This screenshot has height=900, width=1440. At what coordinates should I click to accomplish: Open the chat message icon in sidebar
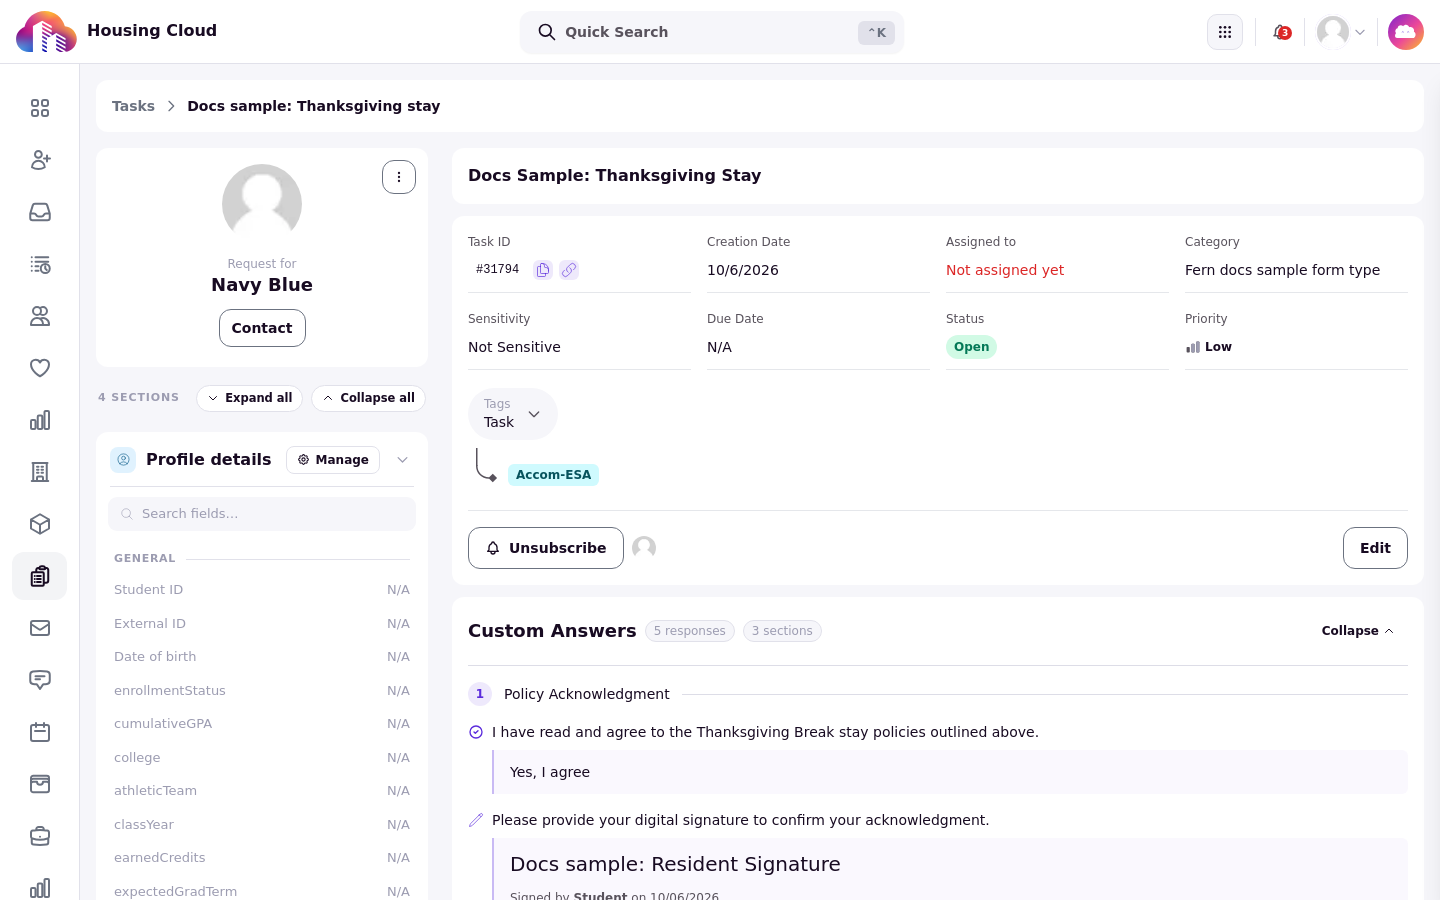click(40, 680)
